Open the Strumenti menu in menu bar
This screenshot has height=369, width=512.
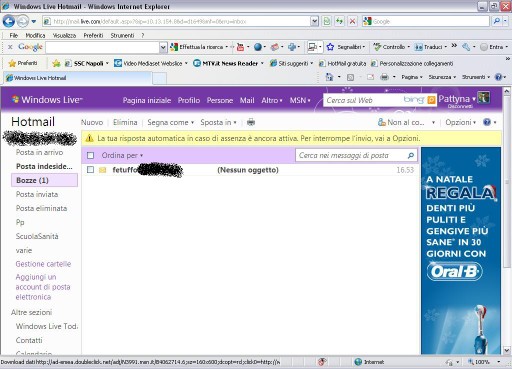point(122,35)
